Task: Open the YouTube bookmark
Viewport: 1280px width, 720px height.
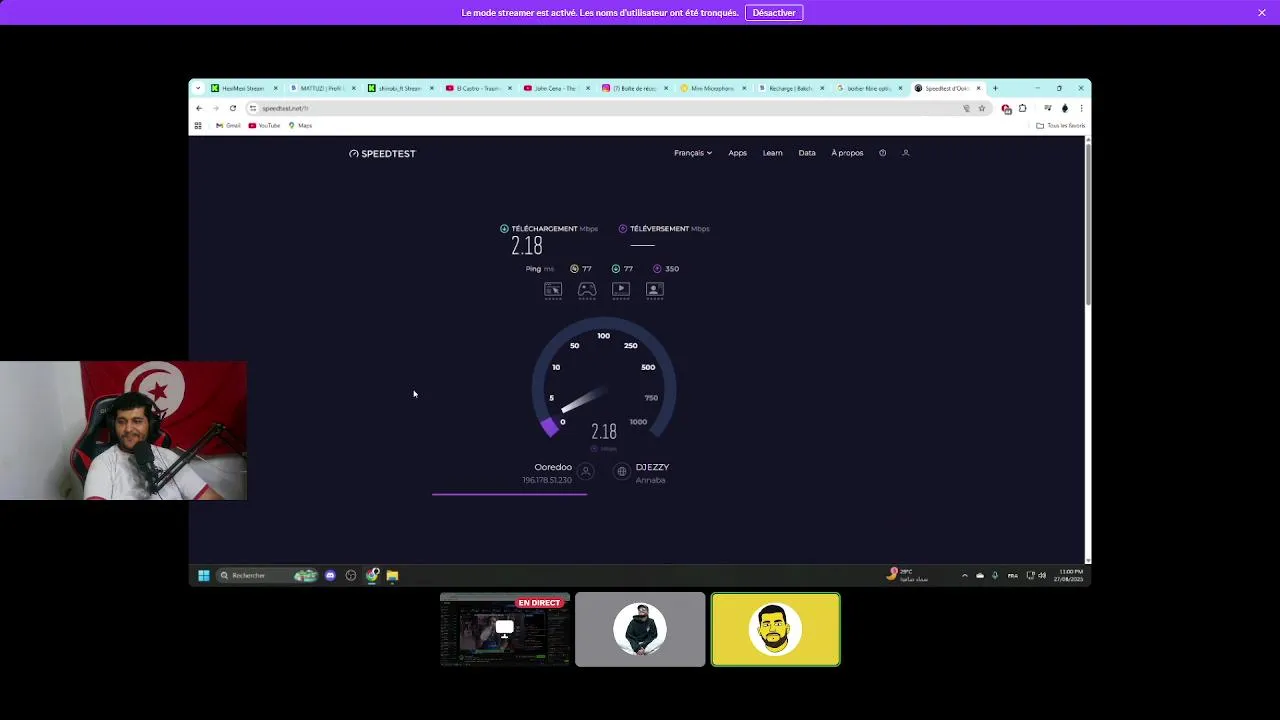Action: 264,126
